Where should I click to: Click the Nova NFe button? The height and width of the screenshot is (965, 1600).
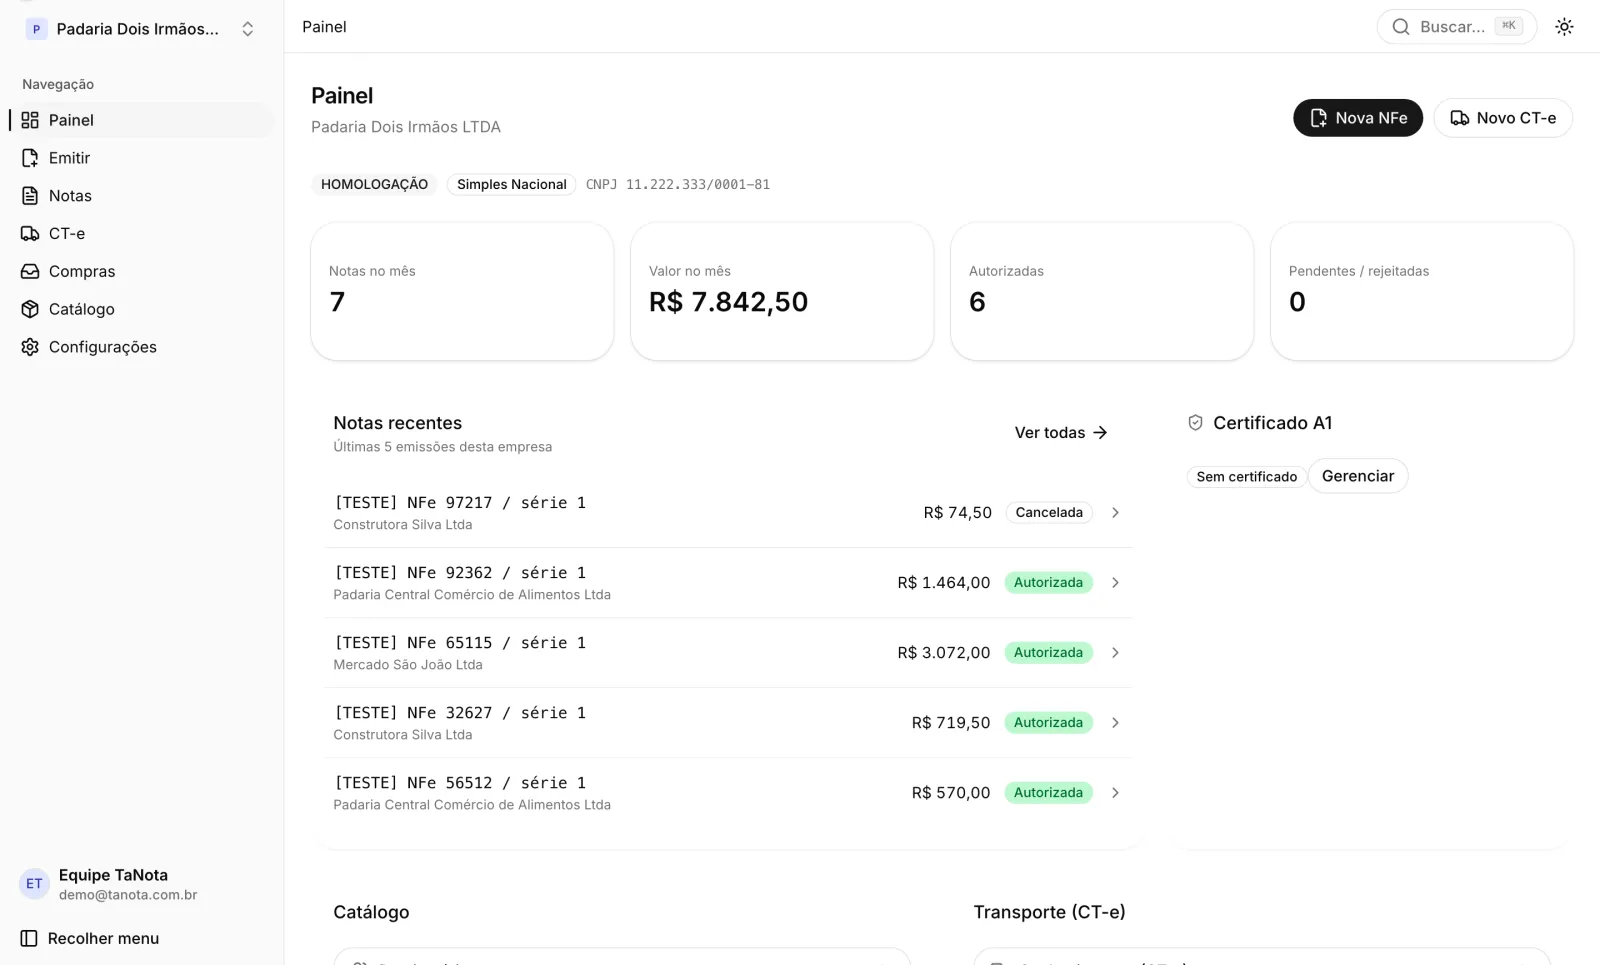pos(1357,118)
